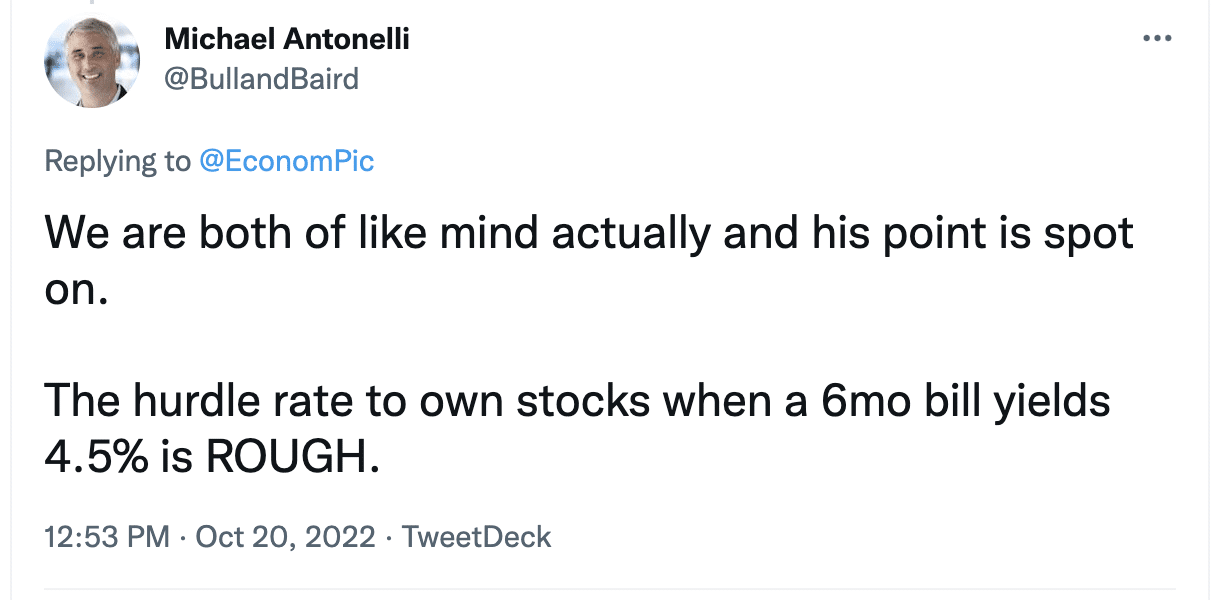Viewport: 1222px width, 600px height.
Task: Open the Michael Antonelli display name
Action: point(286,40)
